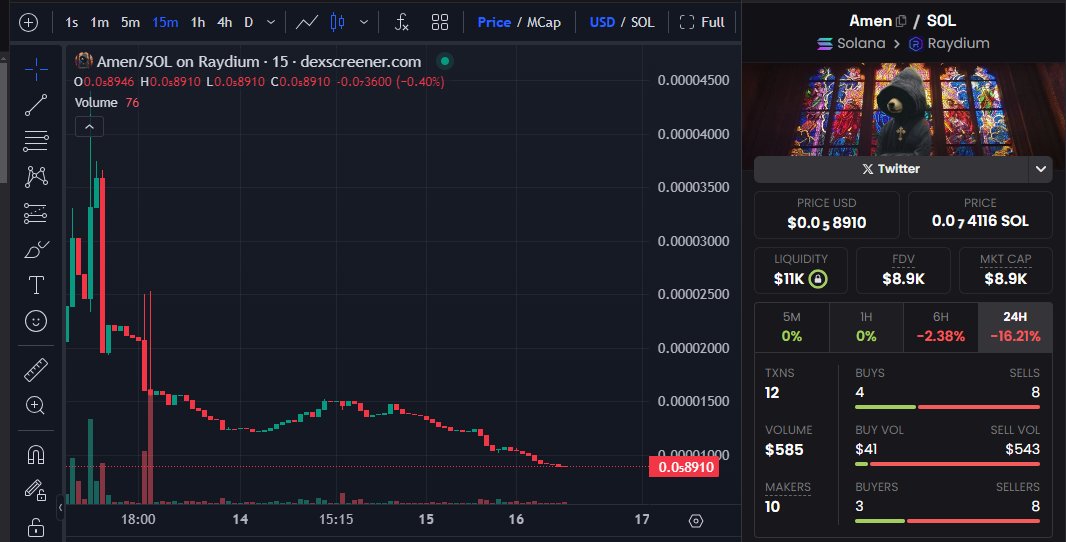Image resolution: width=1066 pixels, height=542 pixels.
Task: Click the MAKERS 10 value
Action: [772, 507]
